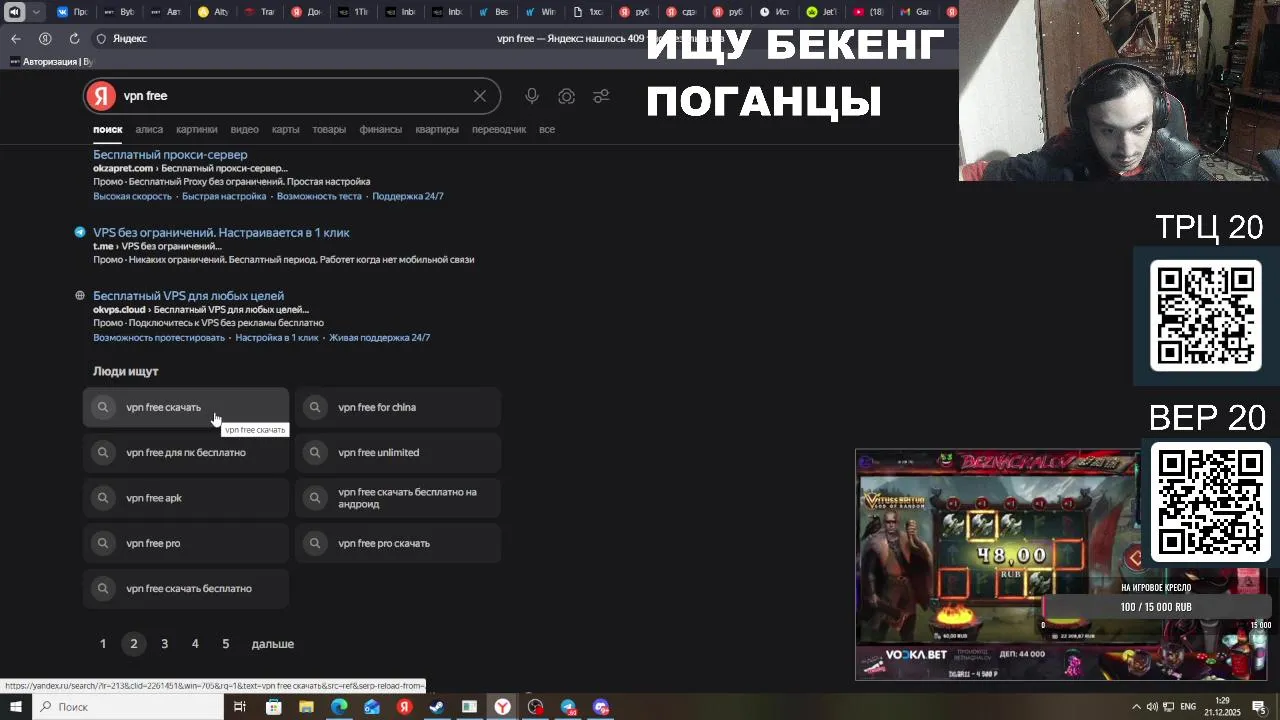Go to results page 4
Viewport: 1280px width, 720px height.
[x=195, y=644]
